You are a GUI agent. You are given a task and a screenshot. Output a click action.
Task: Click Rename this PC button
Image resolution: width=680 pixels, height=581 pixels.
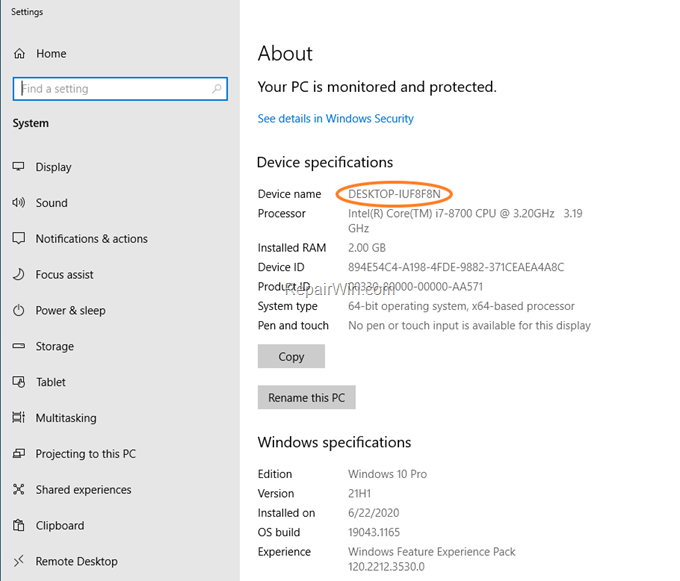point(306,397)
